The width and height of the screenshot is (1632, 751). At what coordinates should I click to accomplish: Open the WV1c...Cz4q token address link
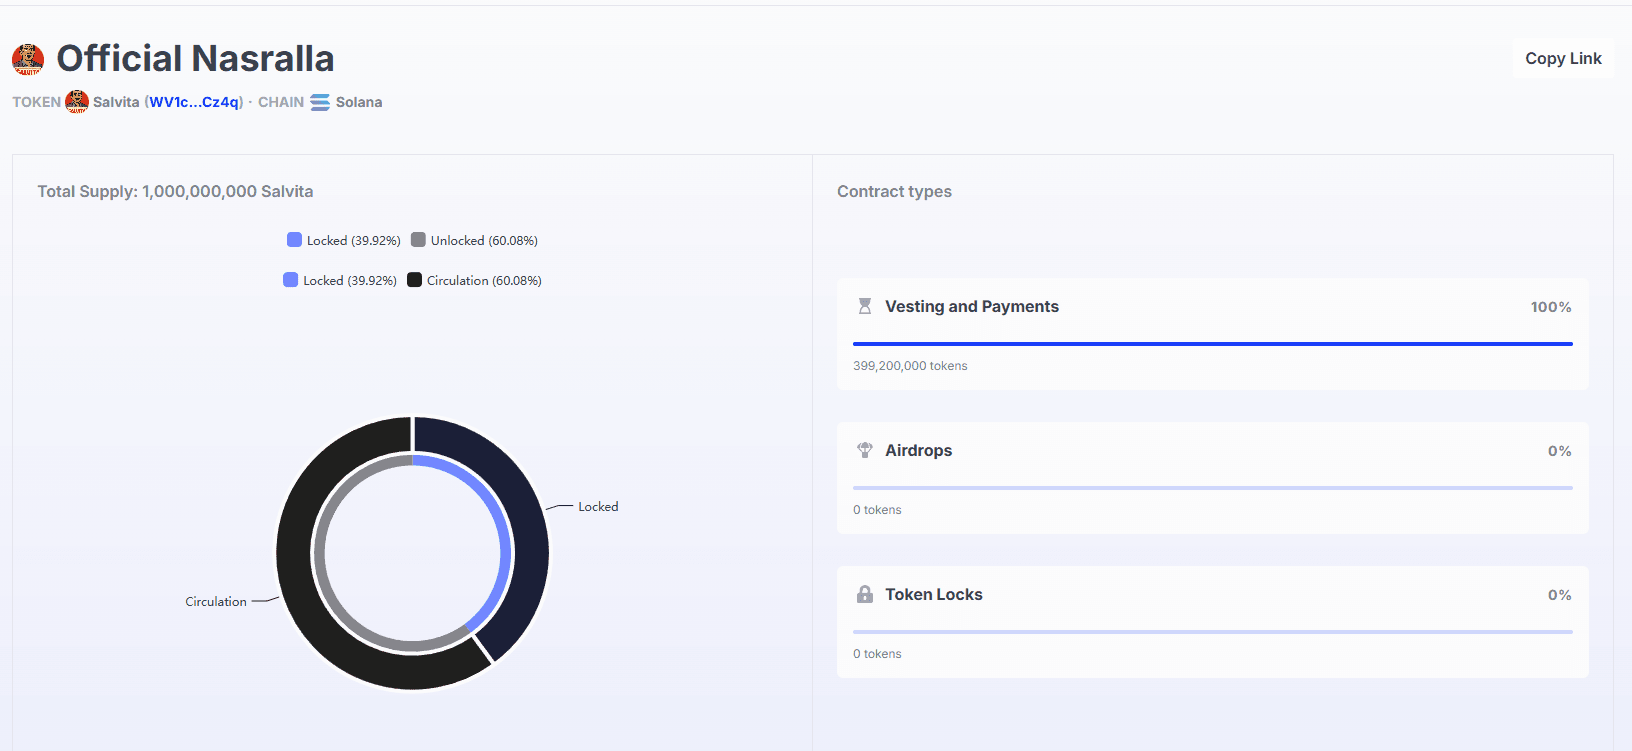(x=195, y=102)
